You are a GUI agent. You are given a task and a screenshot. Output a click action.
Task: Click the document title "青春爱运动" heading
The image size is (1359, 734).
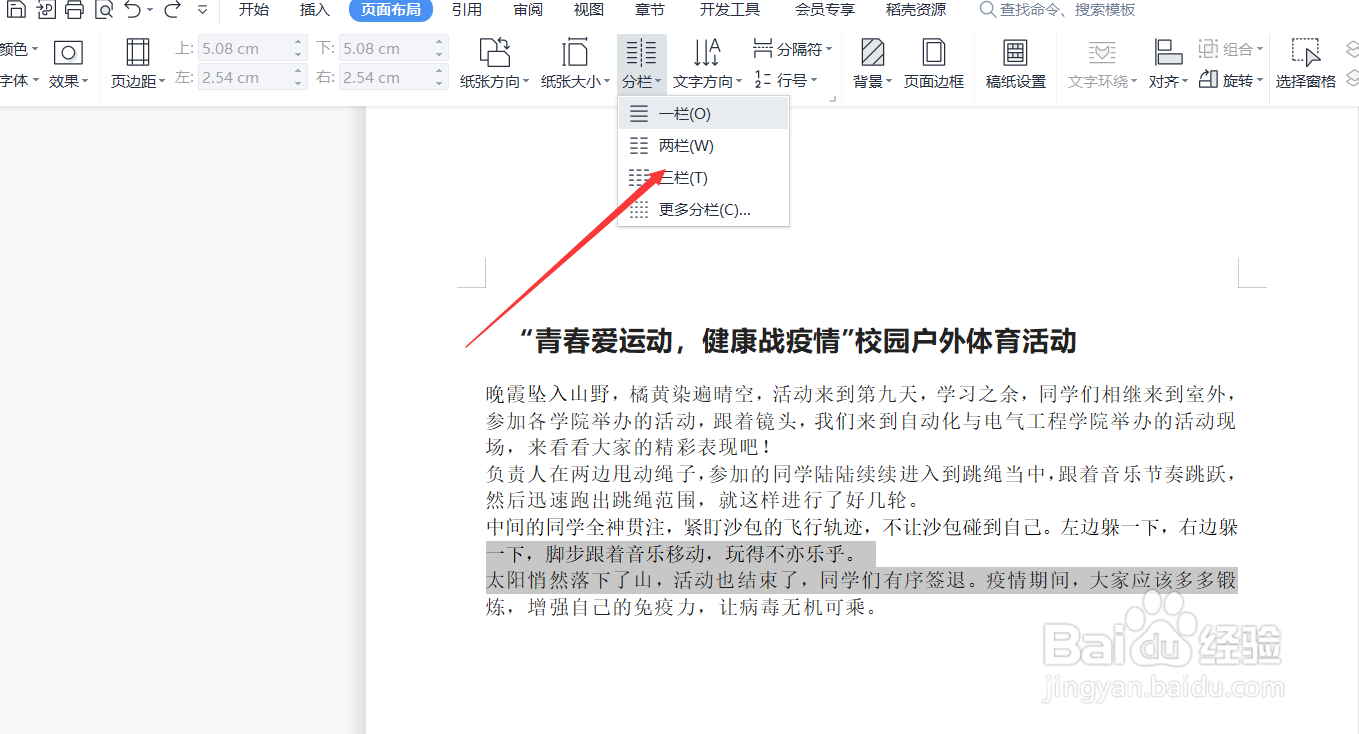tap(798, 341)
